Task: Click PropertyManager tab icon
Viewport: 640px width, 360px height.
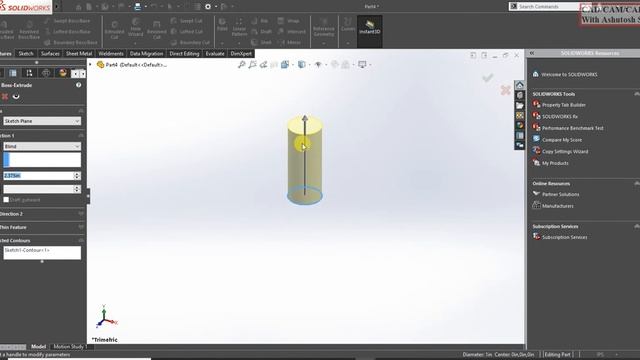Action: tap(13, 73)
